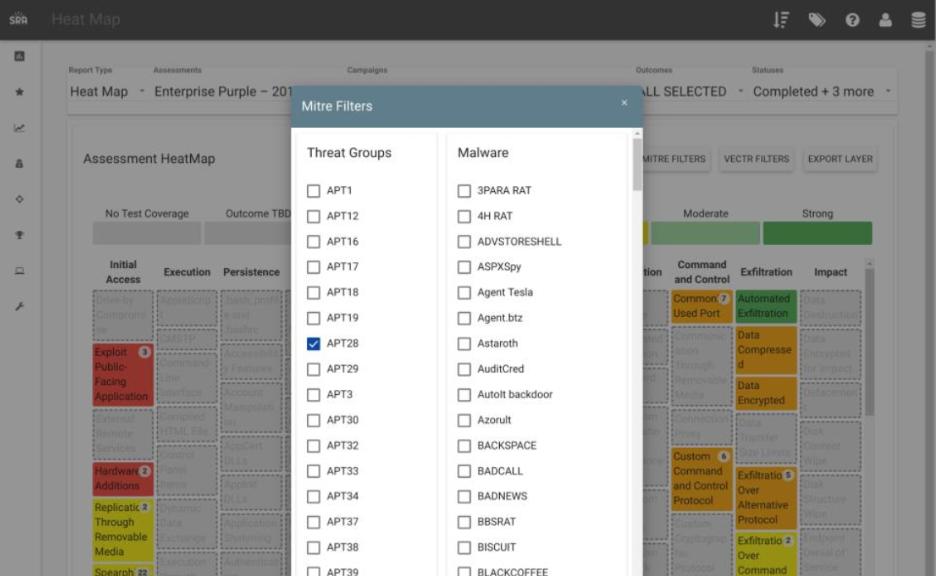The image size is (936, 576).
Task: Close the Mitre Filters dialog
Action: click(624, 103)
